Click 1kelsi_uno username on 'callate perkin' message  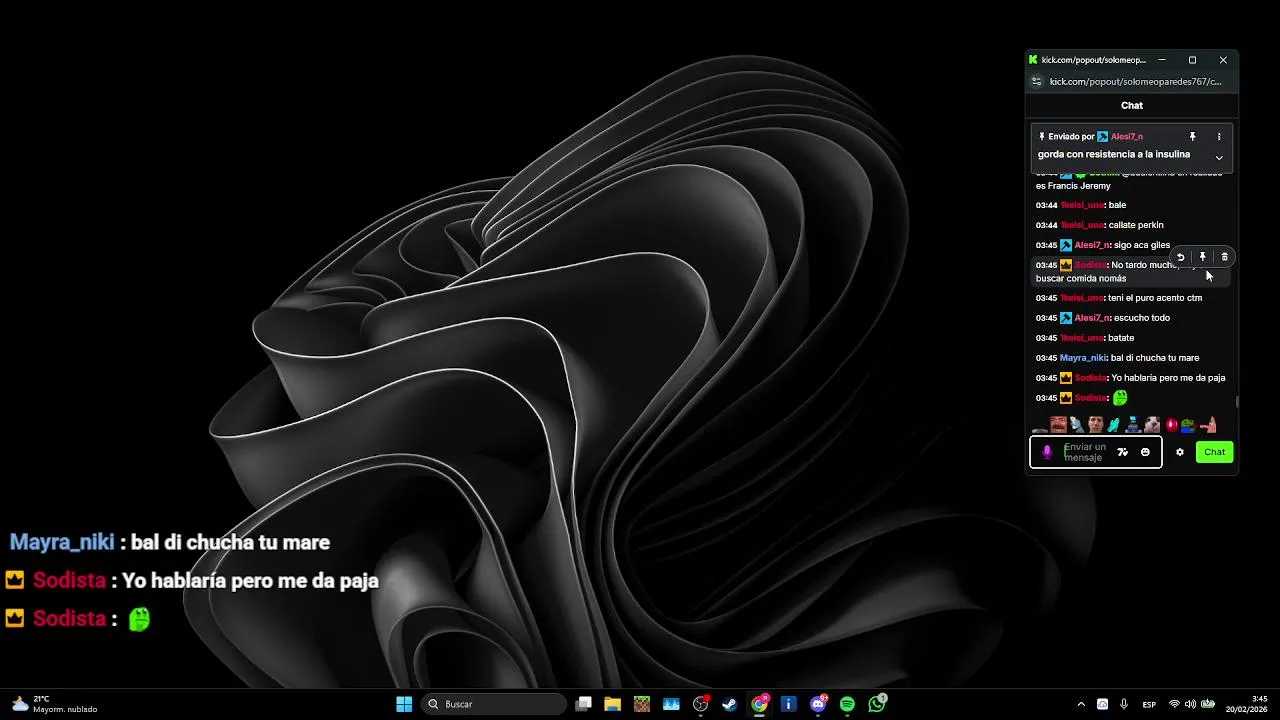[1082, 225]
